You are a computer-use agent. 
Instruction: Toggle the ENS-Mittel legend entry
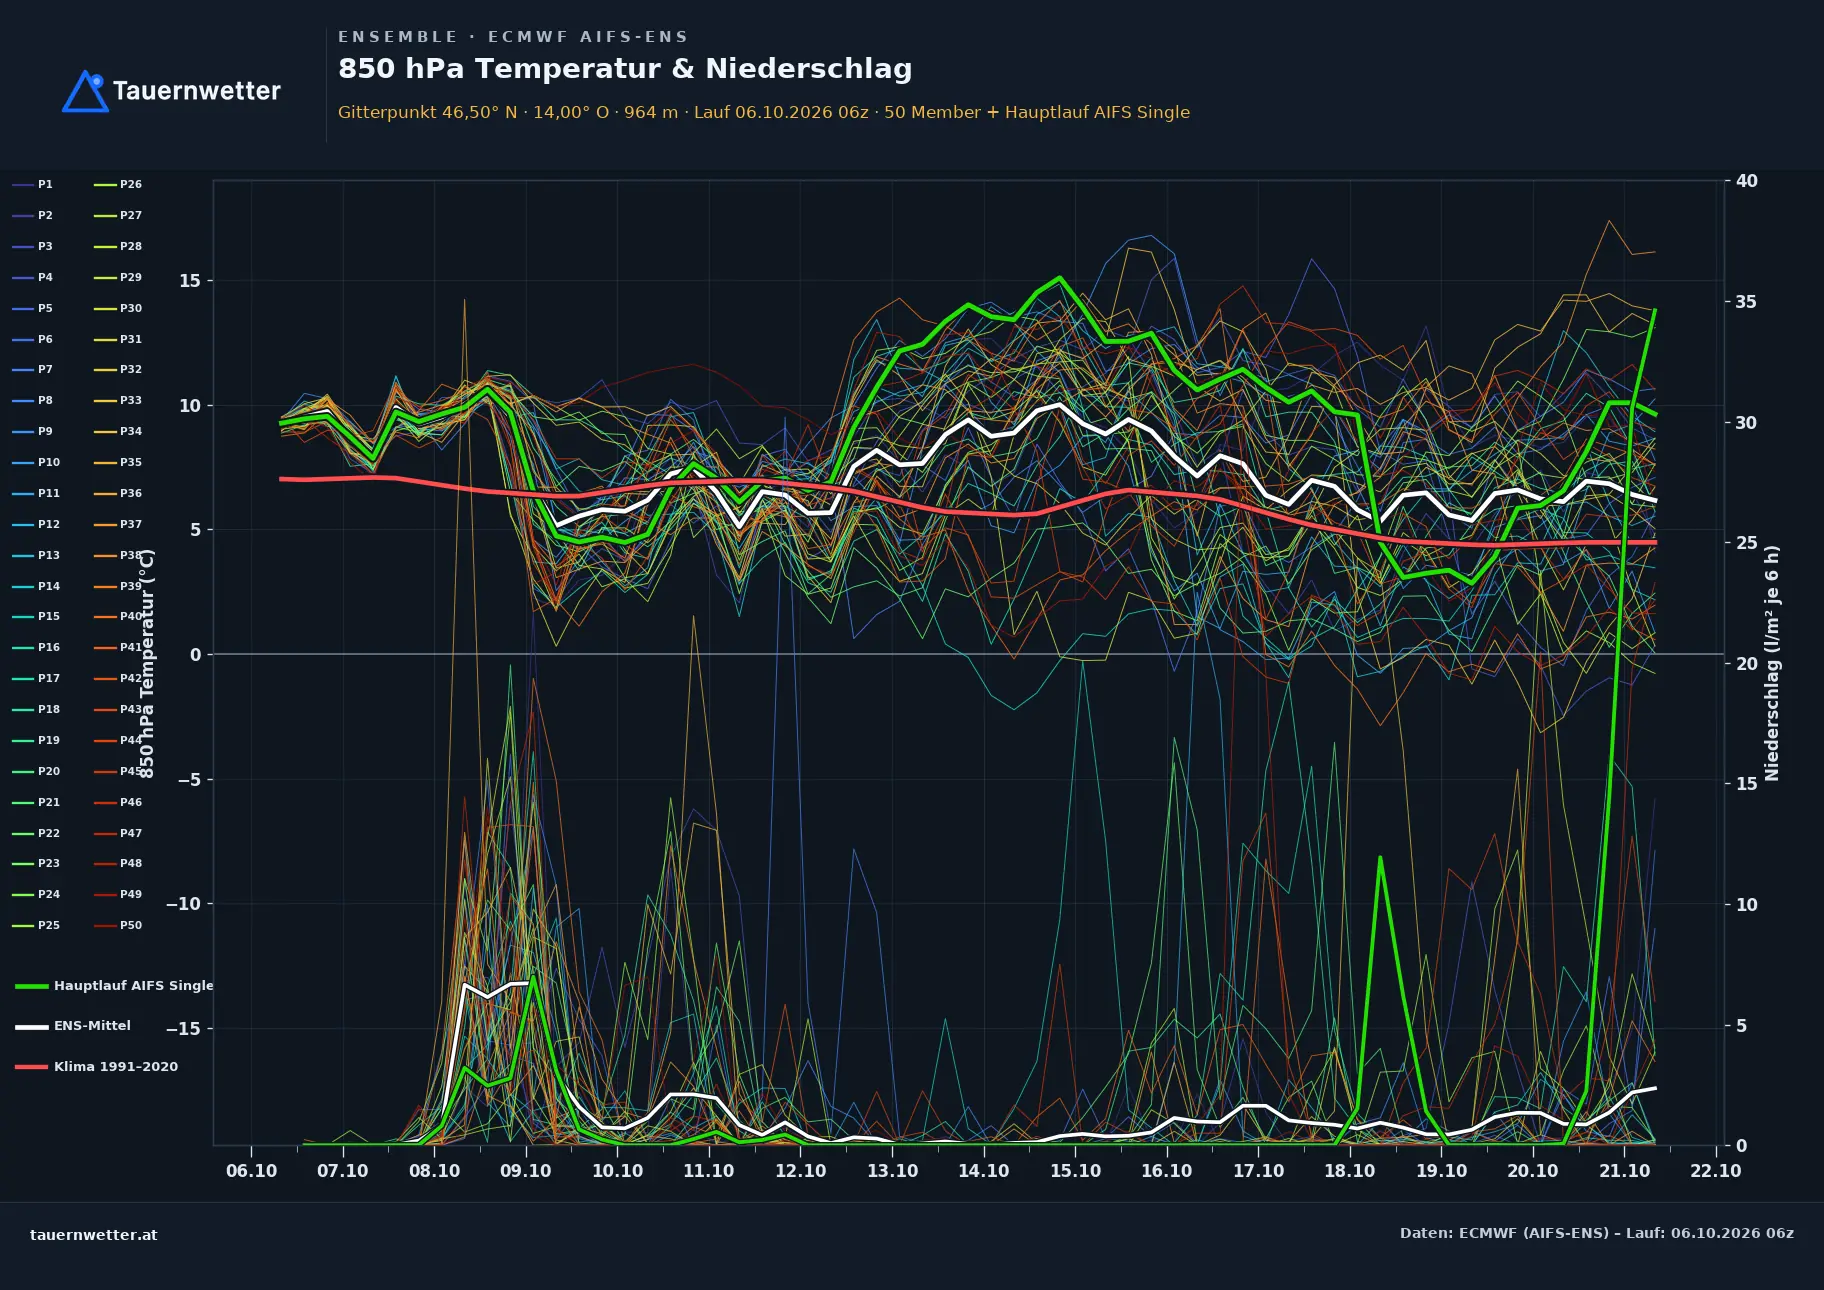(73, 1026)
